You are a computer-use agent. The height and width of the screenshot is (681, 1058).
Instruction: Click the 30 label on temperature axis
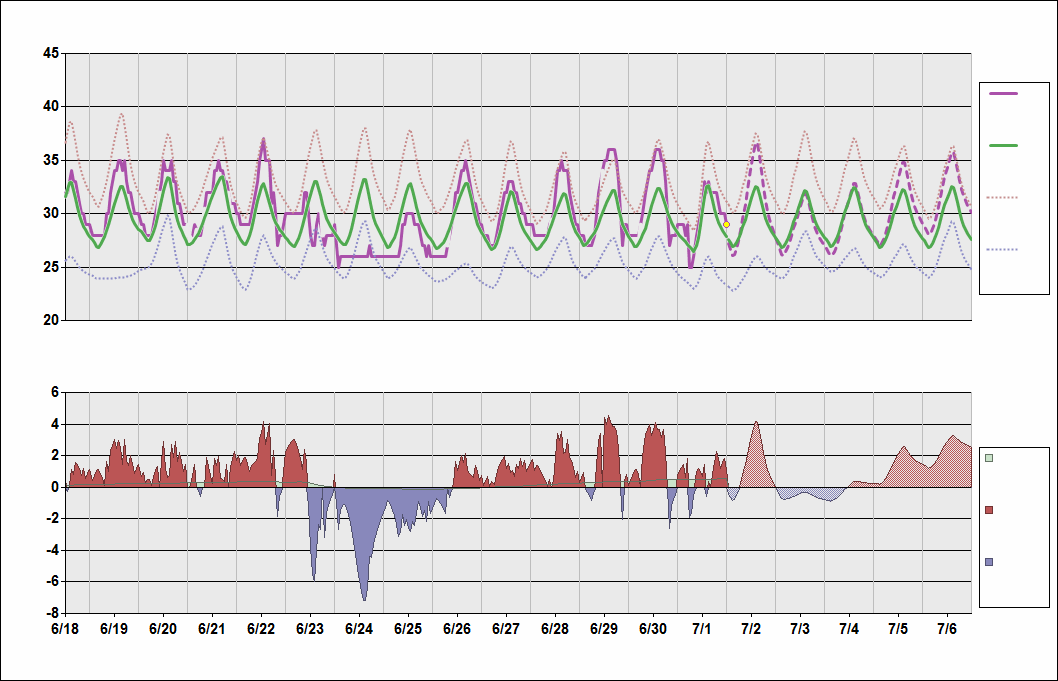click(51, 213)
